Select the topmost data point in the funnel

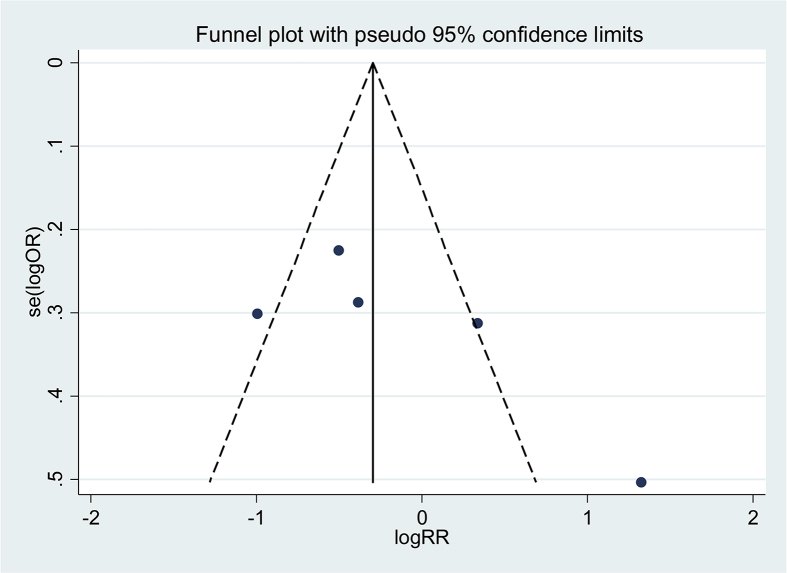(x=339, y=250)
